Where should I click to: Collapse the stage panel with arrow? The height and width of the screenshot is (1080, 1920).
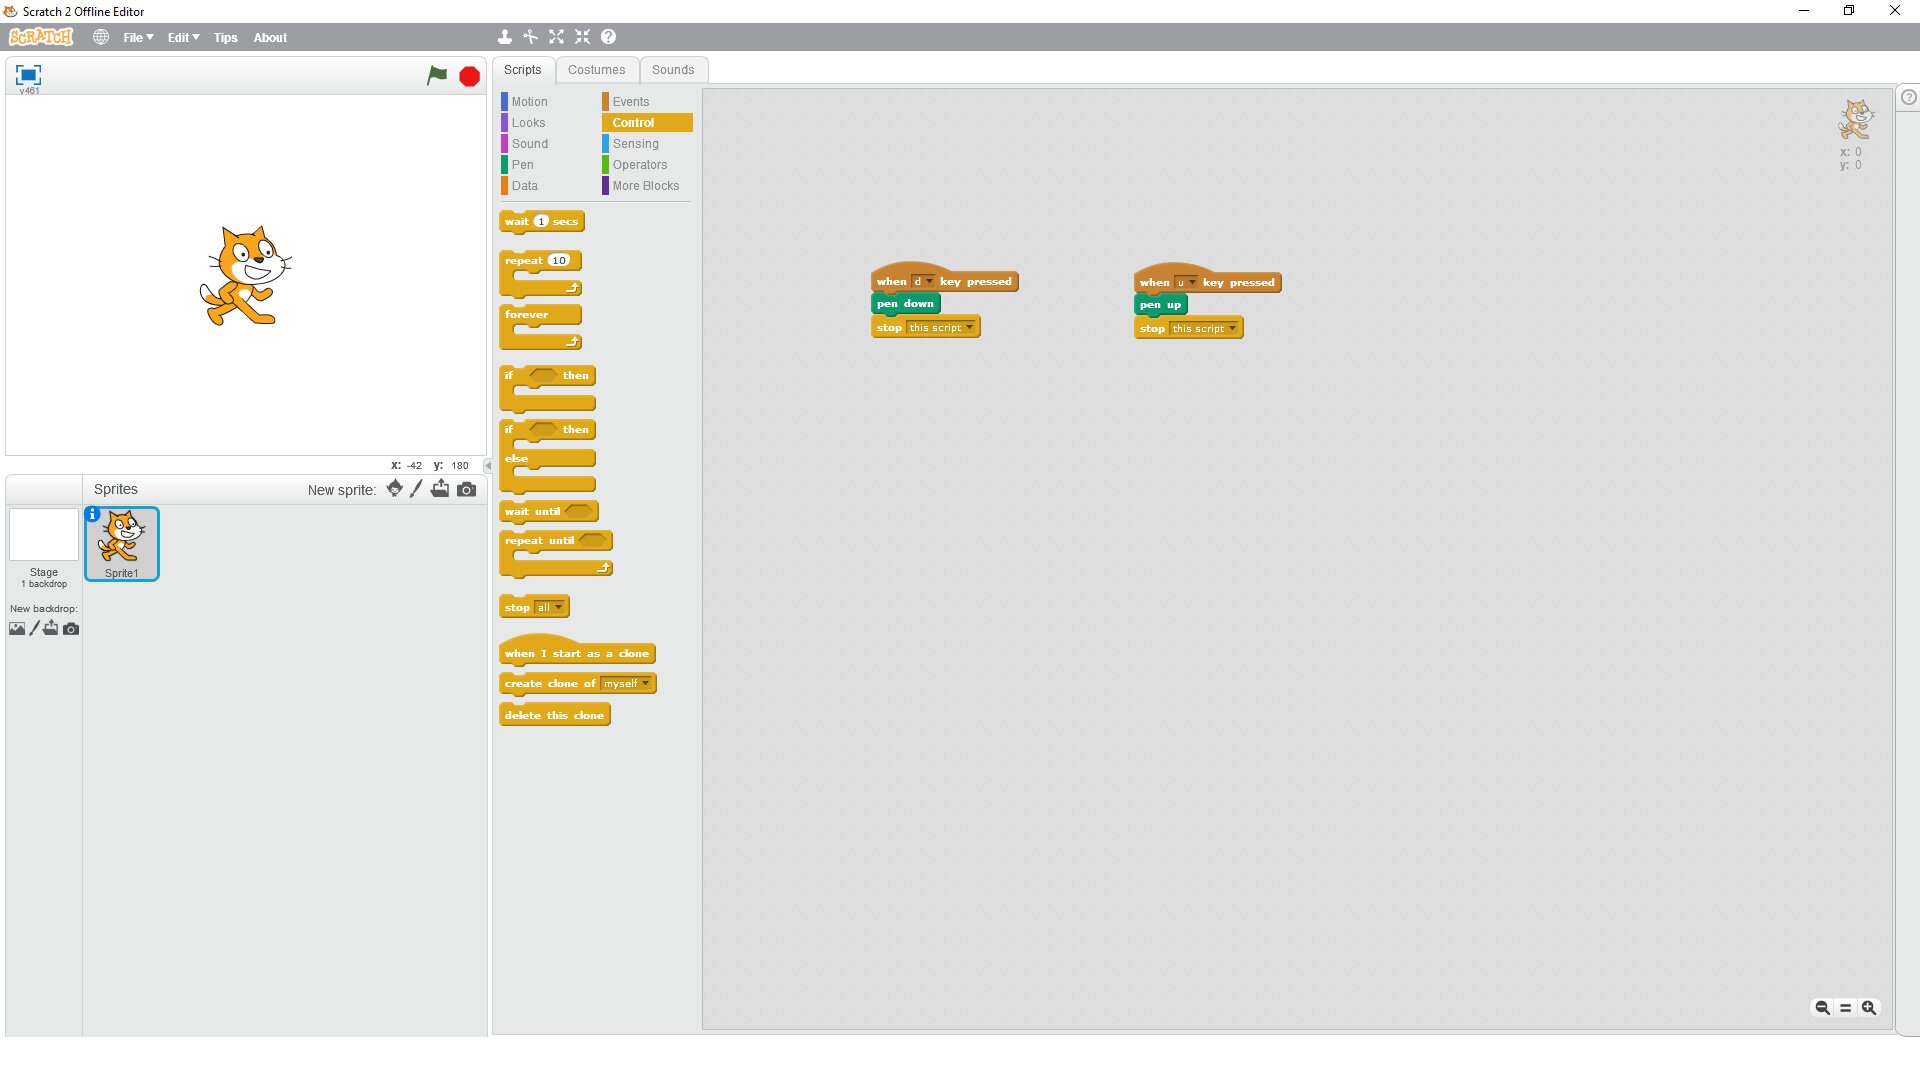click(488, 466)
